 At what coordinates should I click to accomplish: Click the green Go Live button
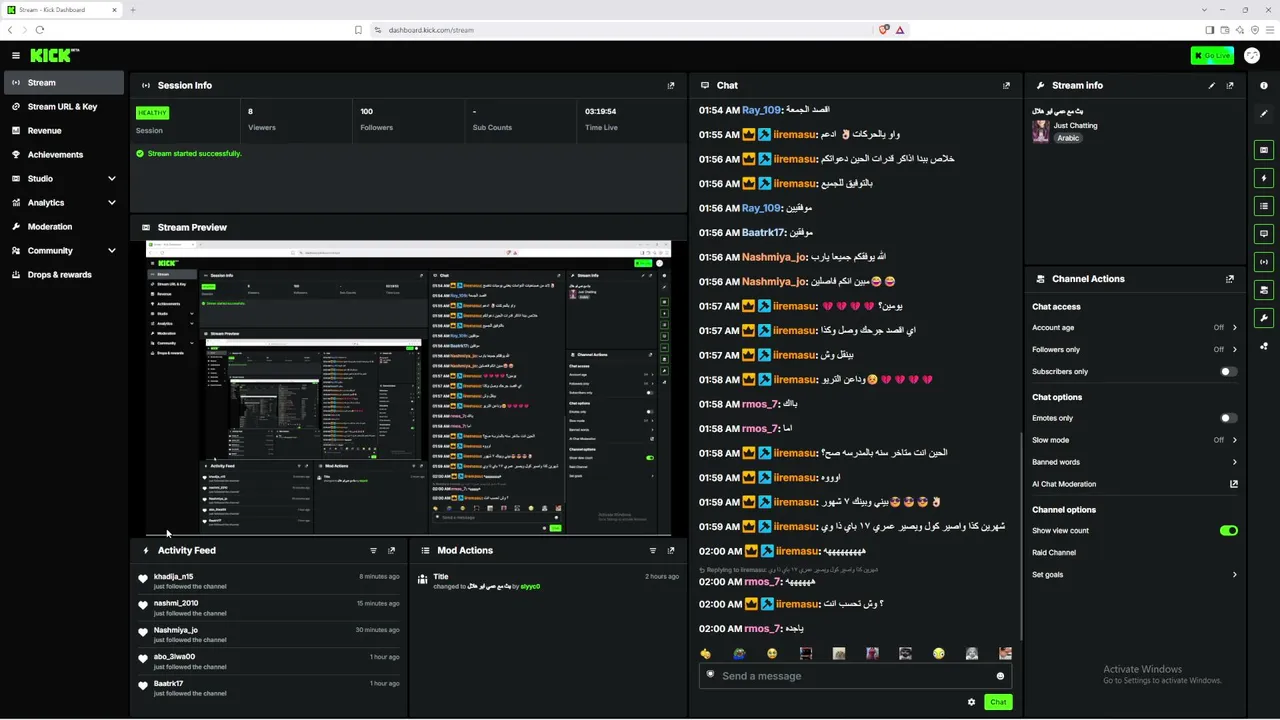pyautogui.click(x=1212, y=56)
